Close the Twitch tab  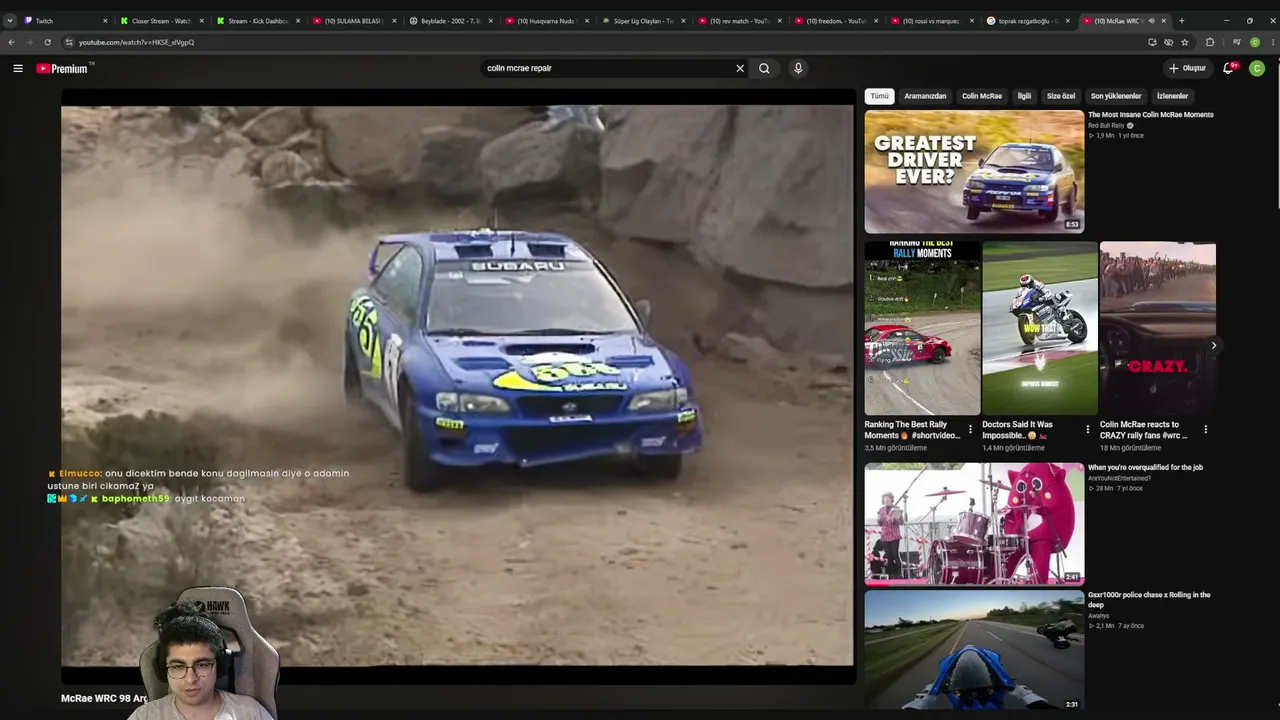pos(105,21)
